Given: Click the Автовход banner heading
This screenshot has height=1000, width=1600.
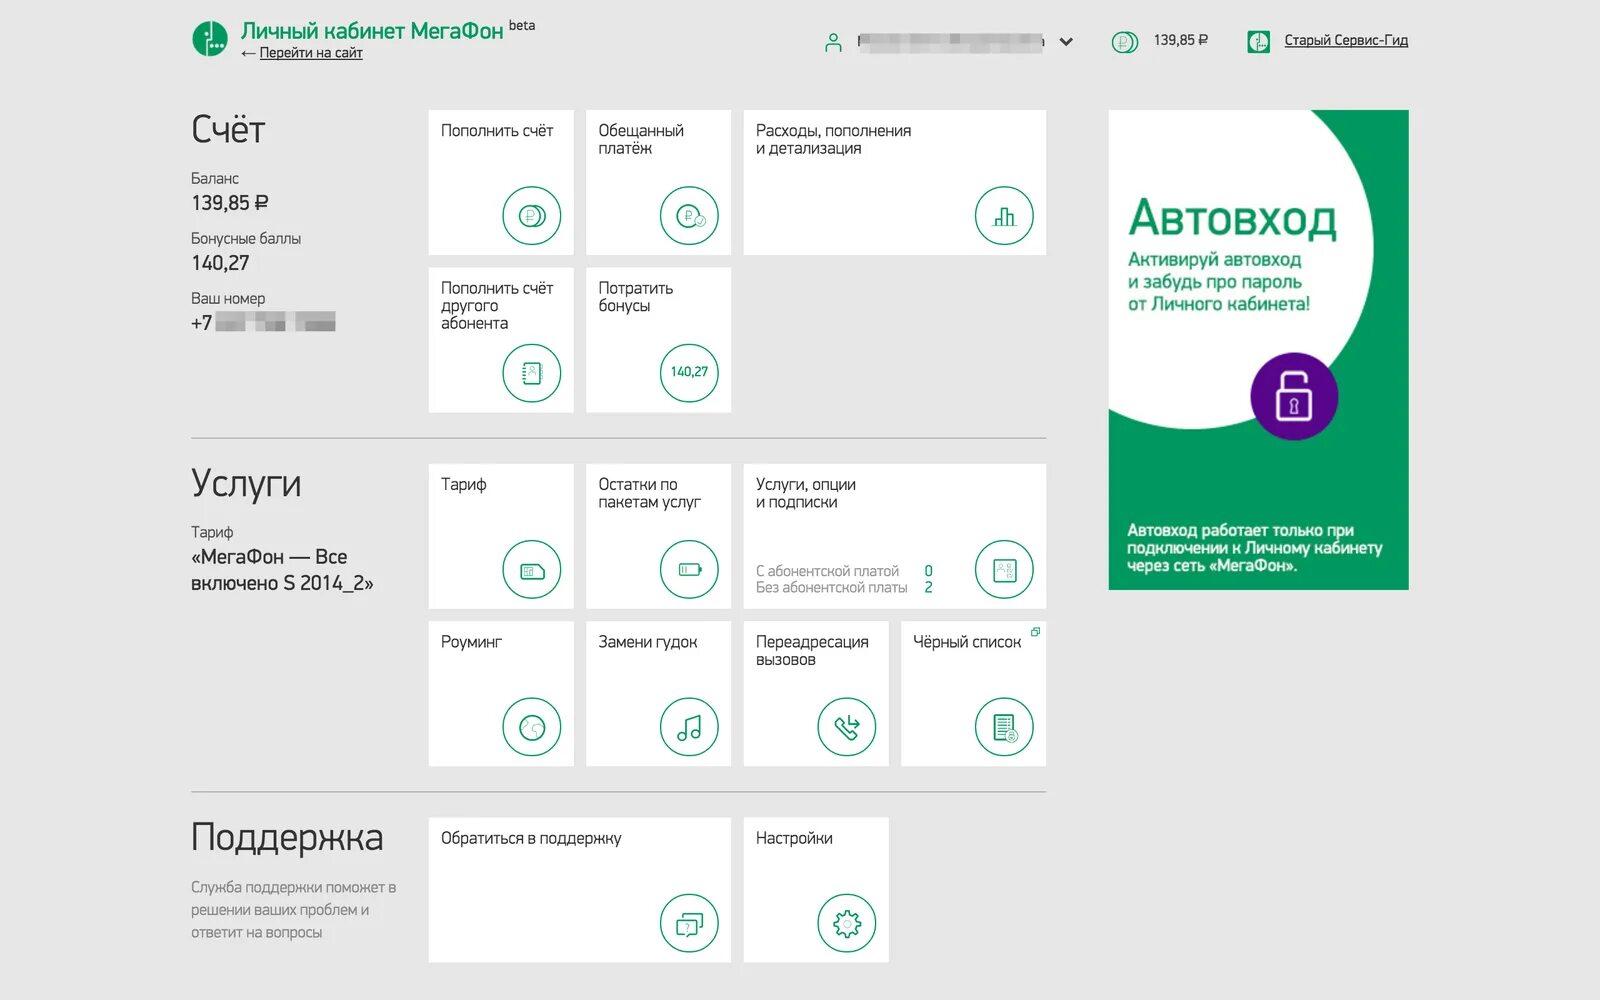Looking at the screenshot, I should (1232, 219).
